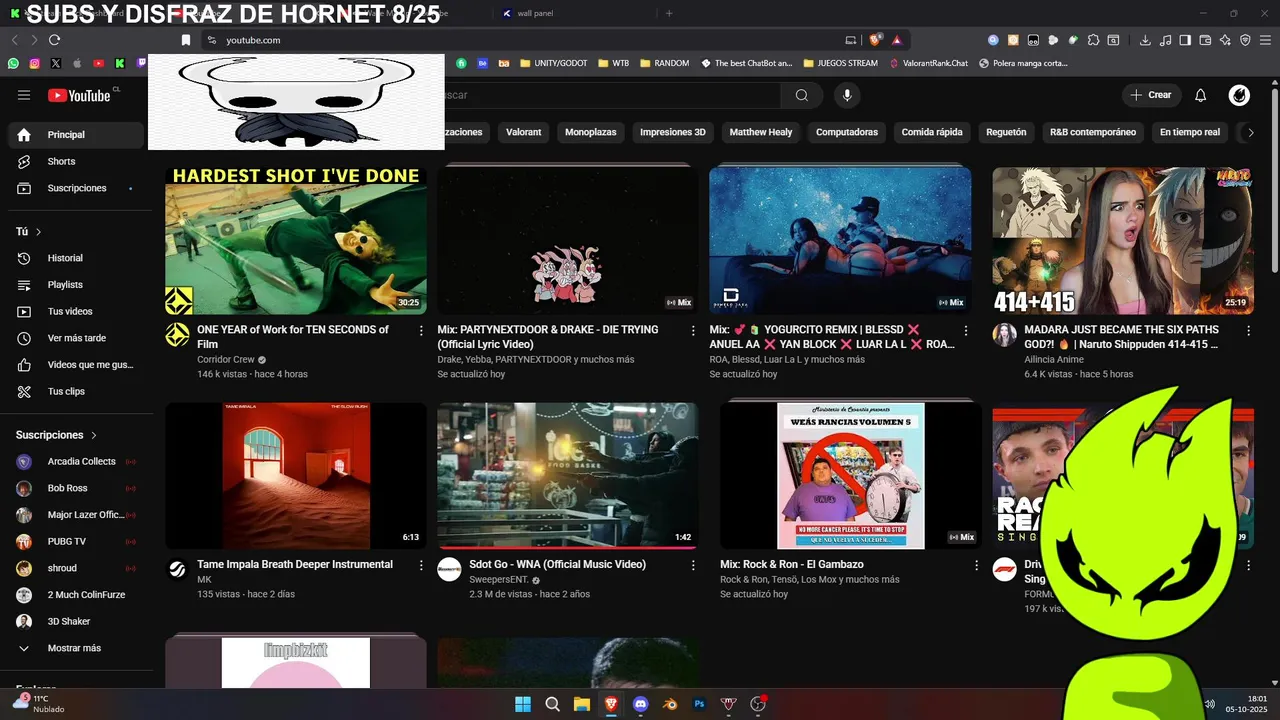The height and width of the screenshot is (720, 1280).
Task: Select the Matthew Healy filter chip
Action: pyautogui.click(x=760, y=132)
